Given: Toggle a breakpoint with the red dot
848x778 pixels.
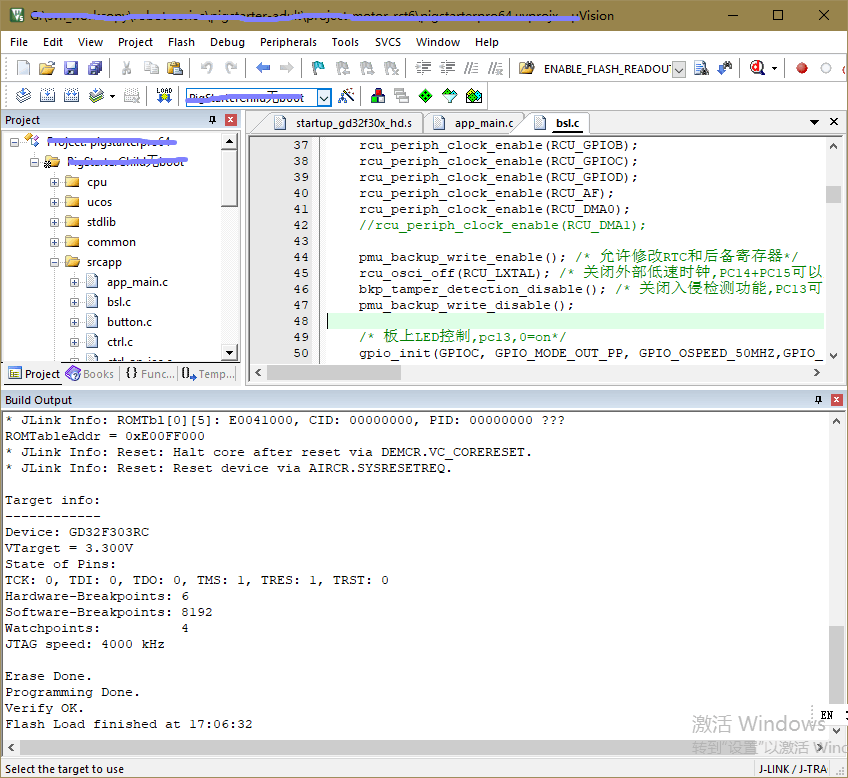Looking at the screenshot, I should (801, 68).
